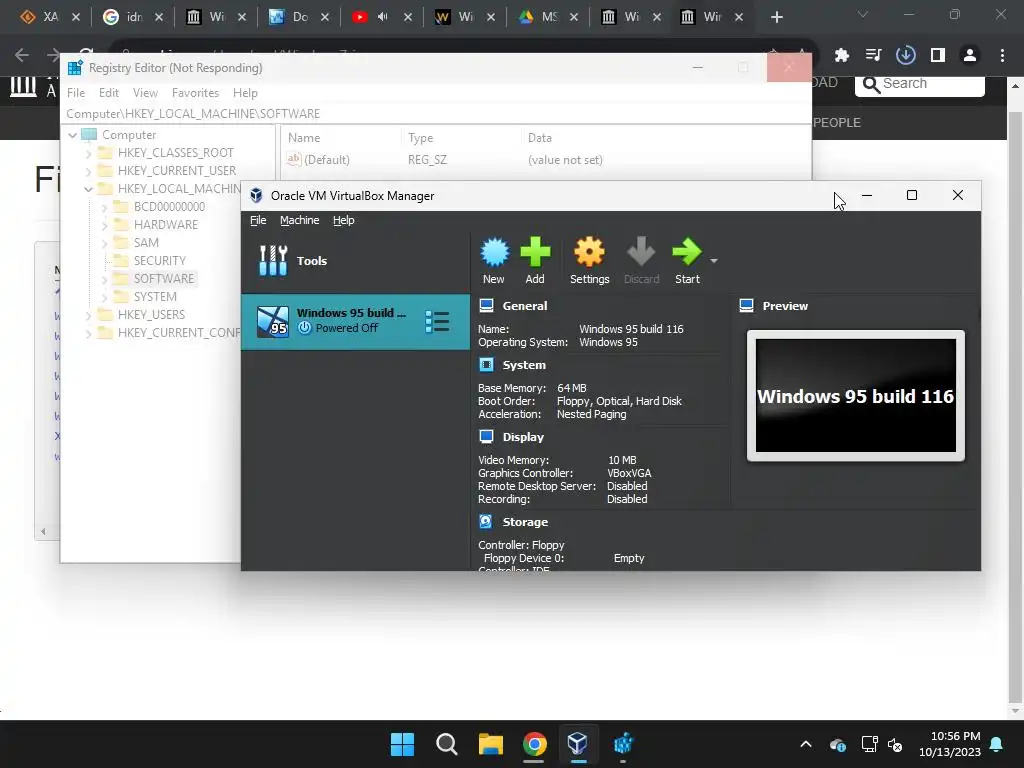Open the Start button dropdown arrow
This screenshot has height=768, width=1024.
tap(714, 261)
